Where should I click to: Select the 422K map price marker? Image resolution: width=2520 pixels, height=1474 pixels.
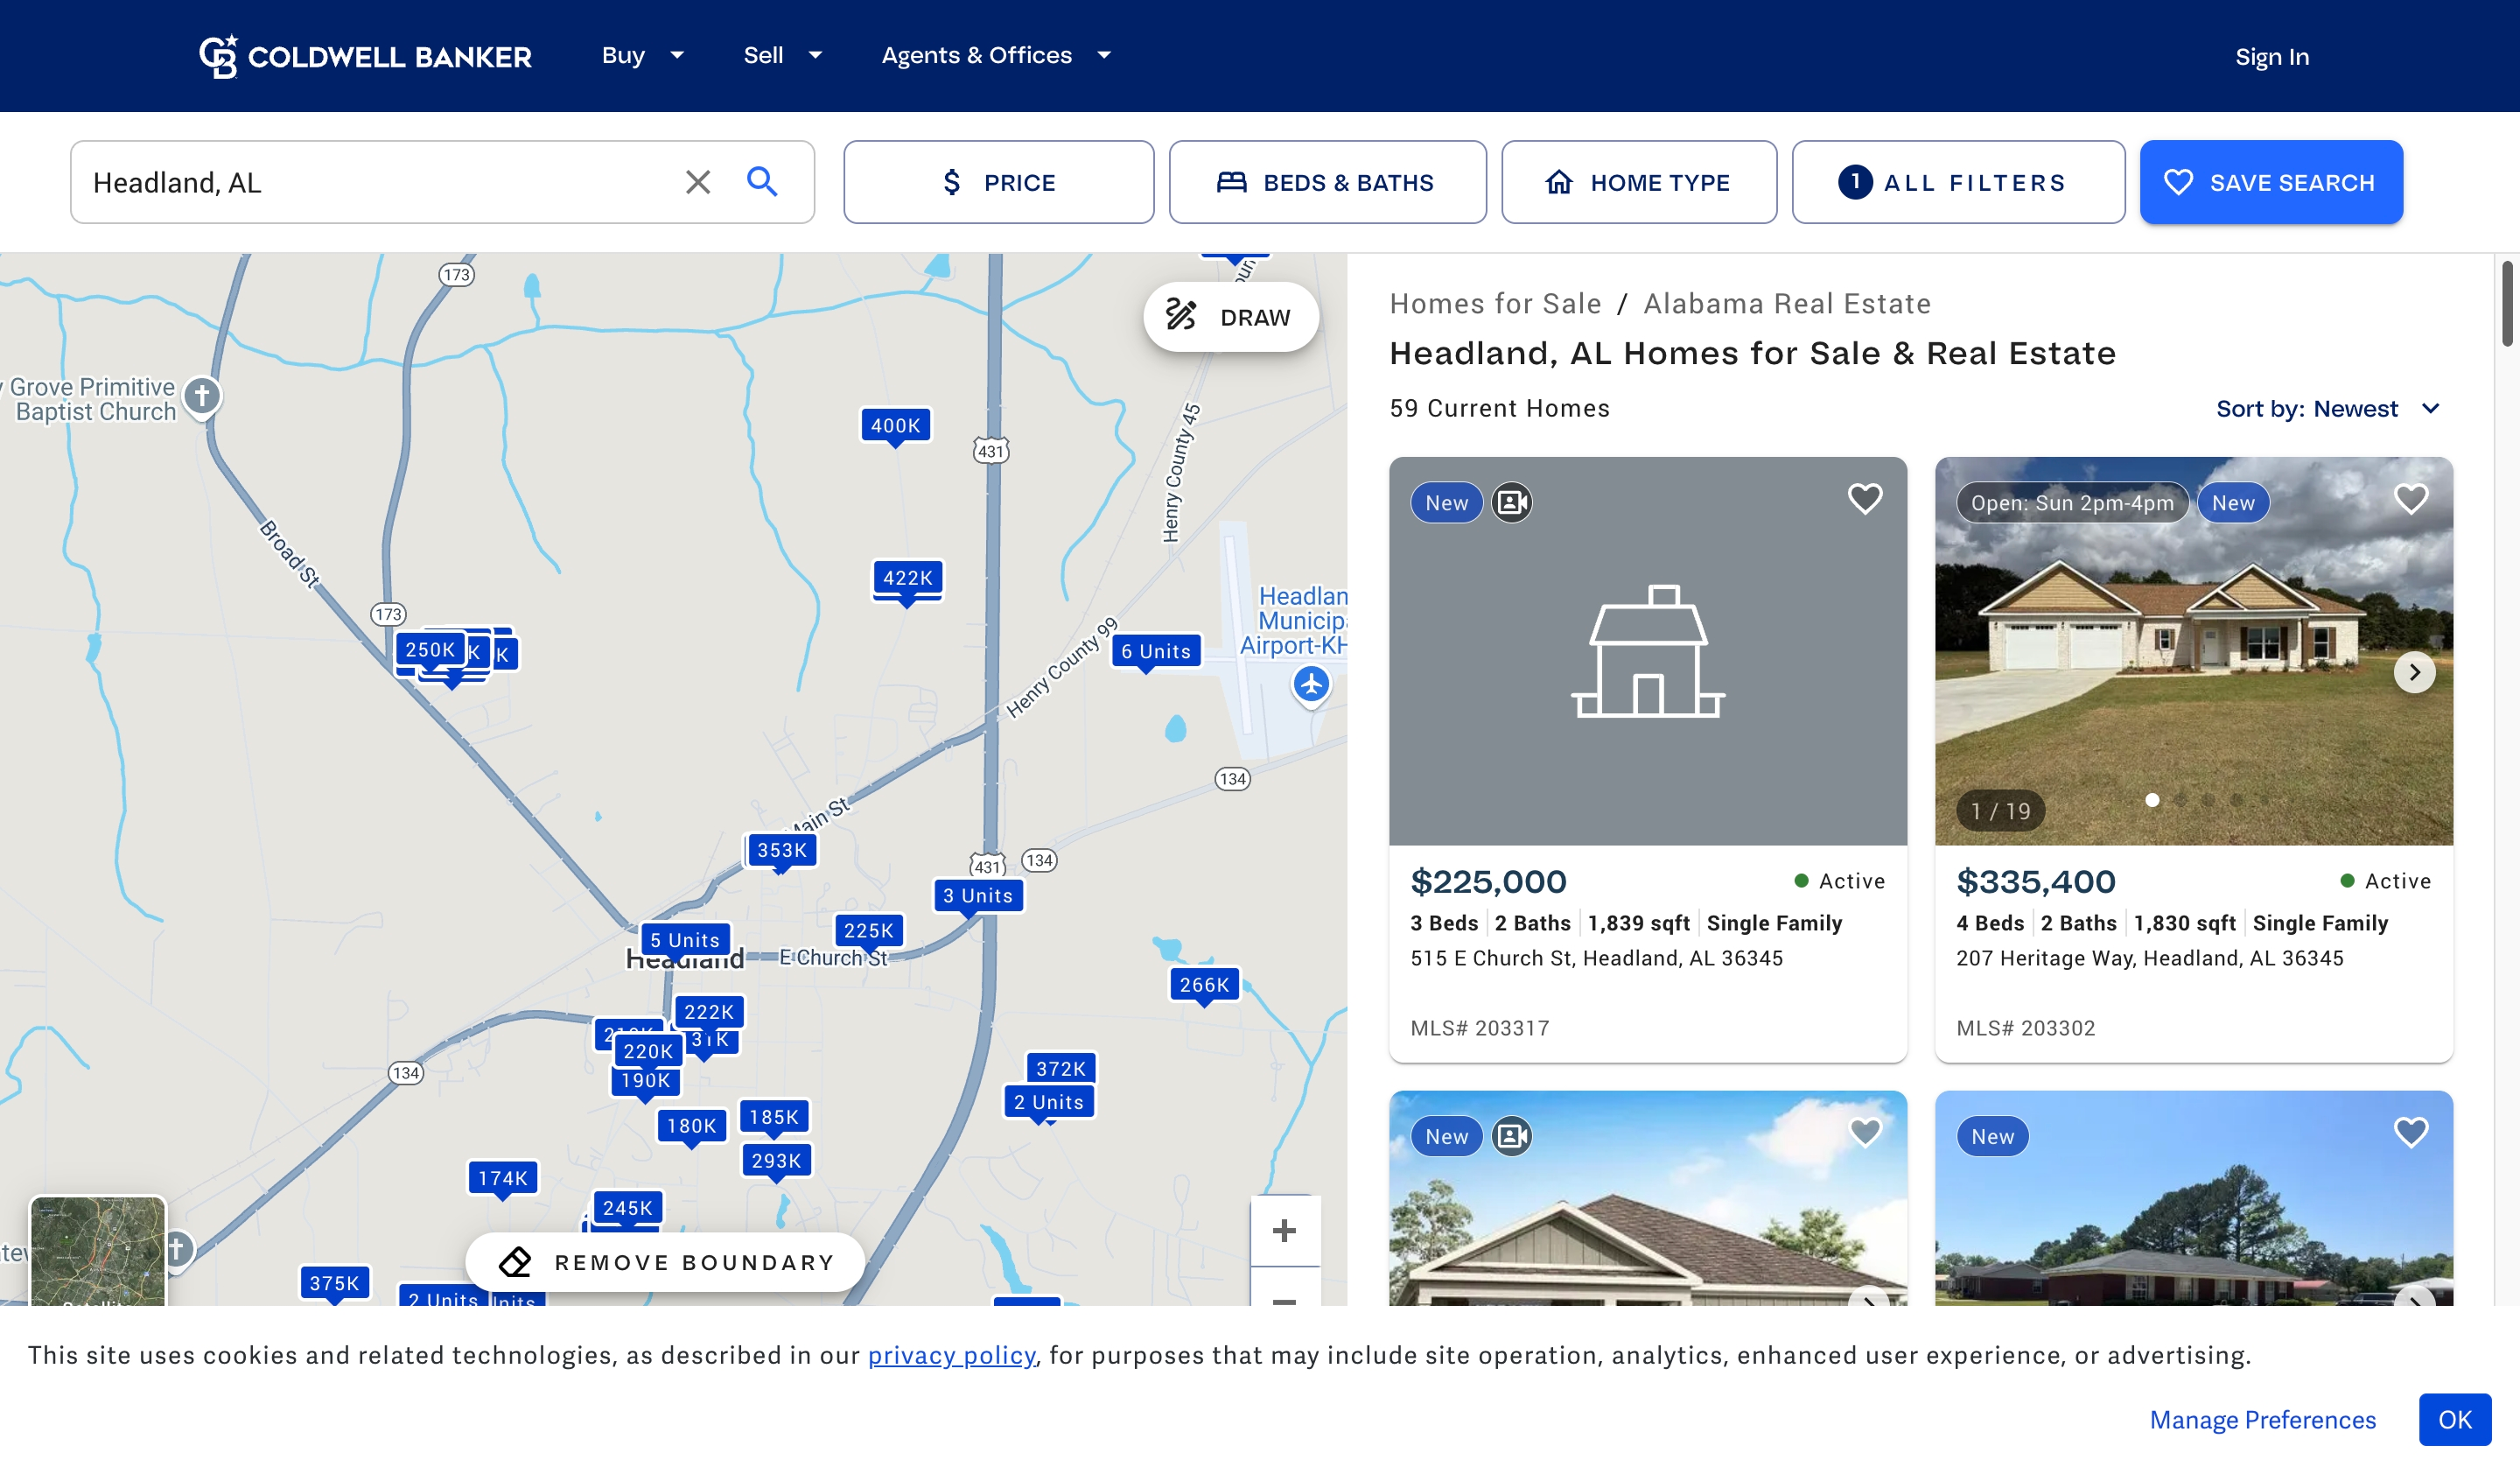pyautogui.click(x=907, y=577)
